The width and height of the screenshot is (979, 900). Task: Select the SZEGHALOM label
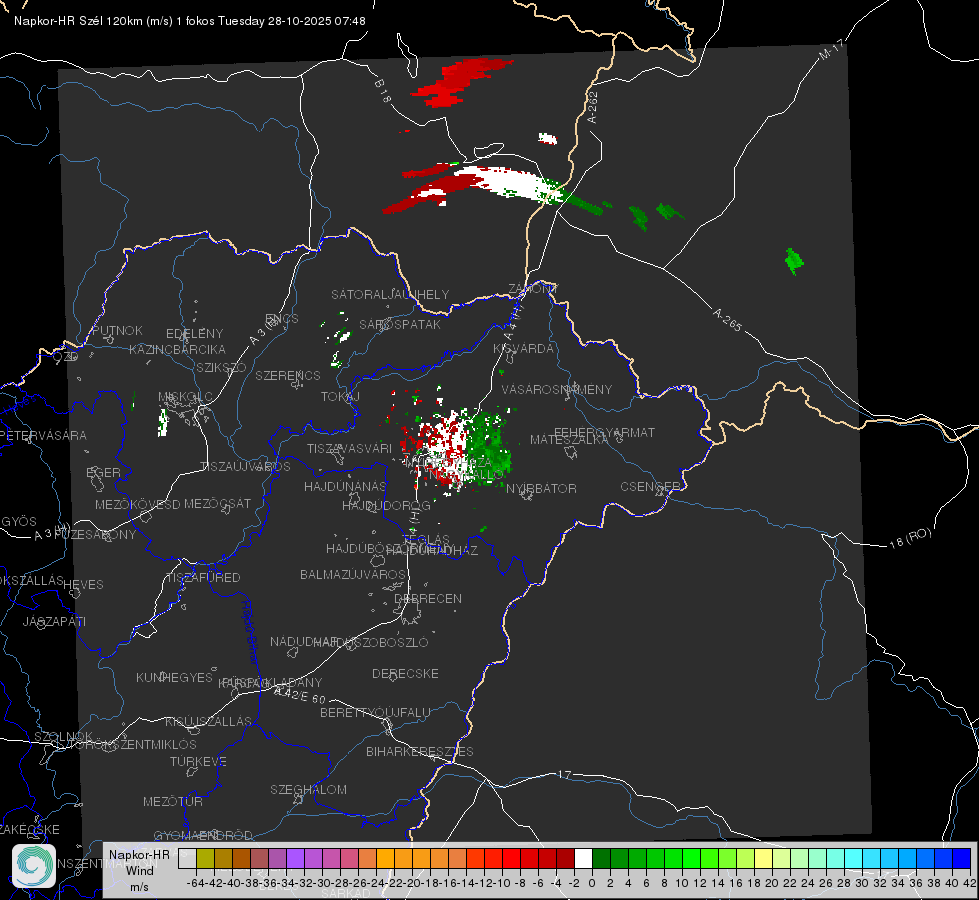pos(308,790)
